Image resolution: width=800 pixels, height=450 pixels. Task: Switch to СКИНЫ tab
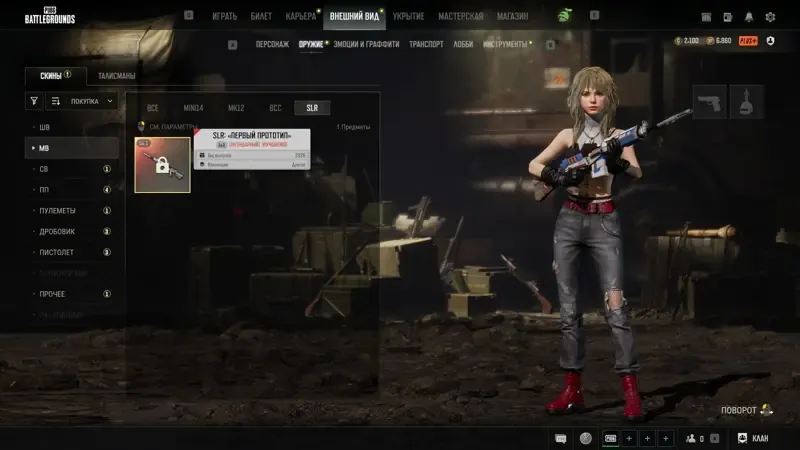coord(56,76)
